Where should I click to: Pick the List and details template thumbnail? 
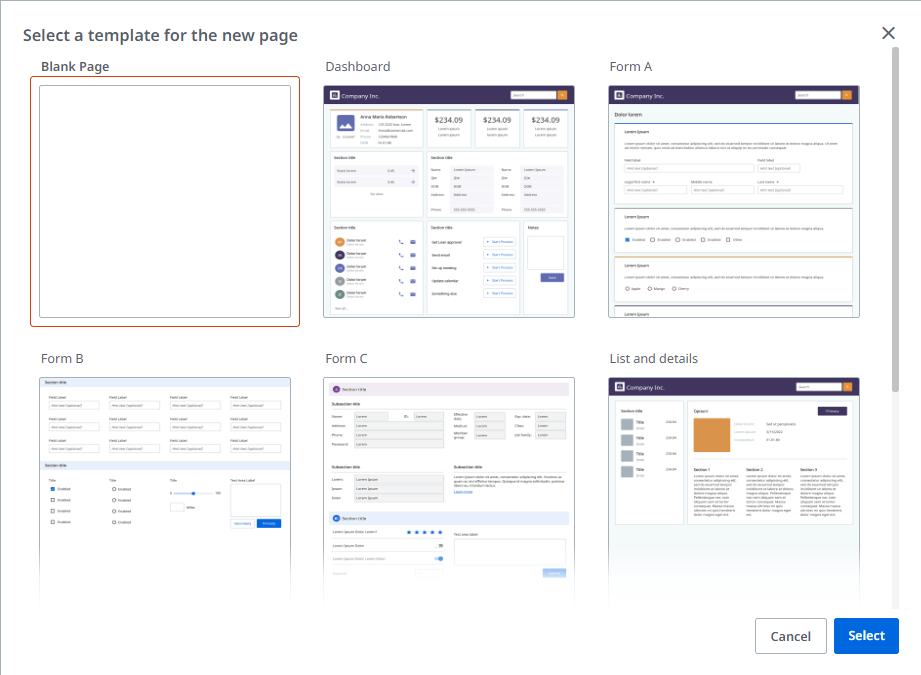coord(734,492)
